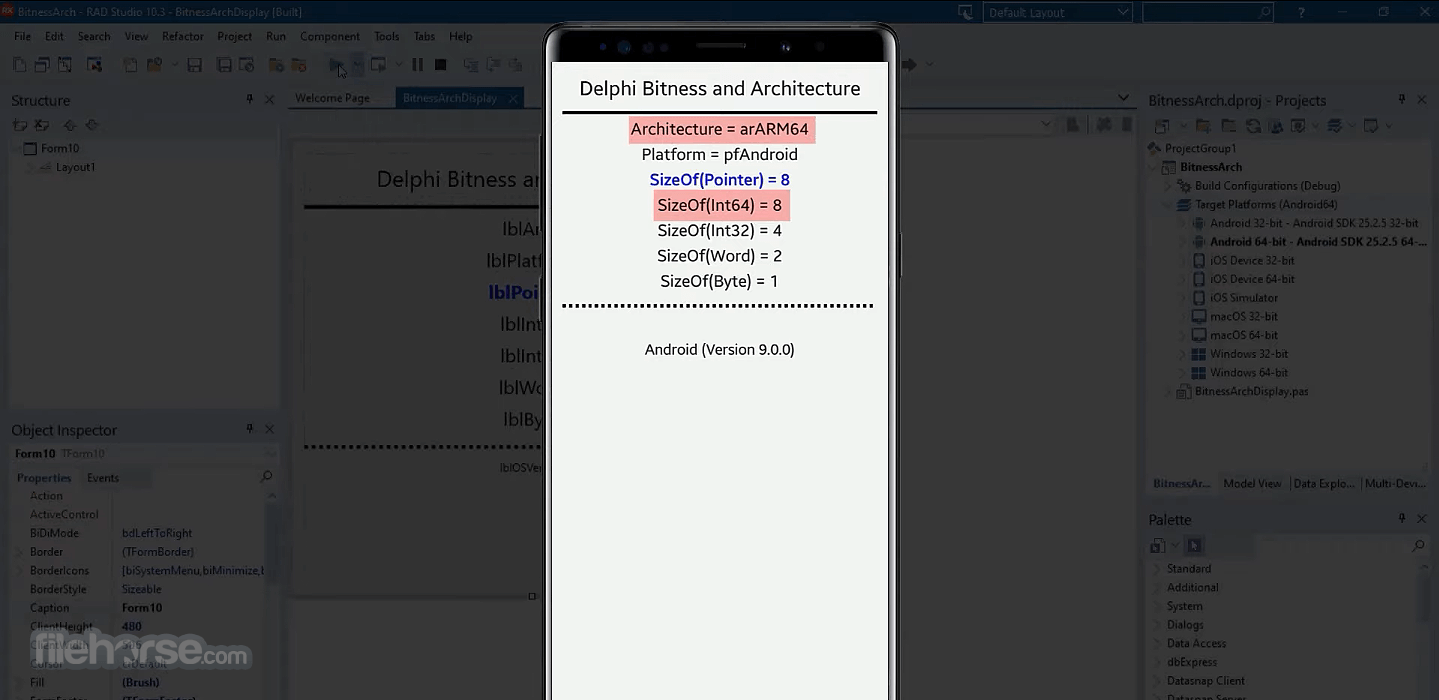Open the Refactor menu
The image size is (1439, 700).
183,36
